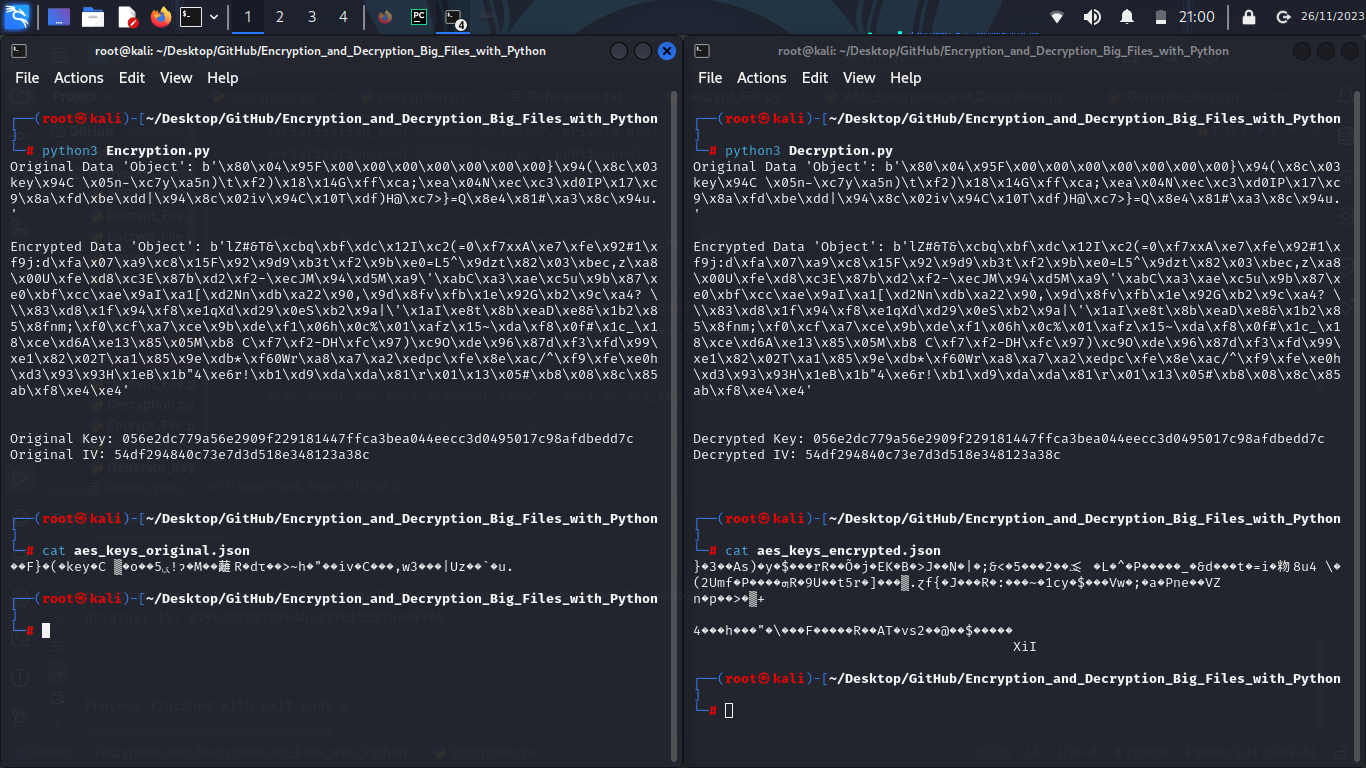This screenshot has height=768, width=1366.
Task: Open Help menu in left terminal
Action: point(222,77)
